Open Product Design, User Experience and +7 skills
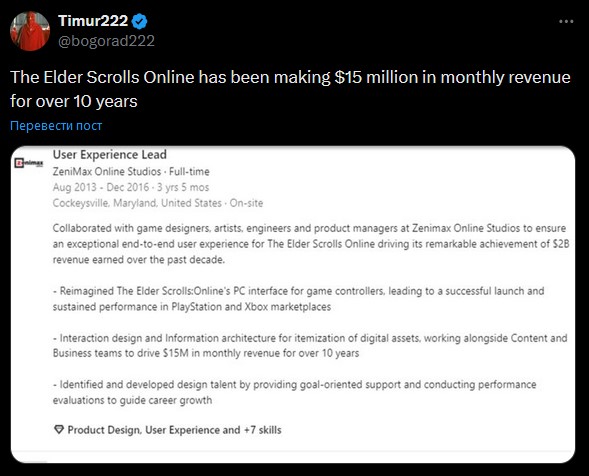Image resolution: width=589 pixels, height=476 pixels. pyautogui.click(x=174, y=430)
